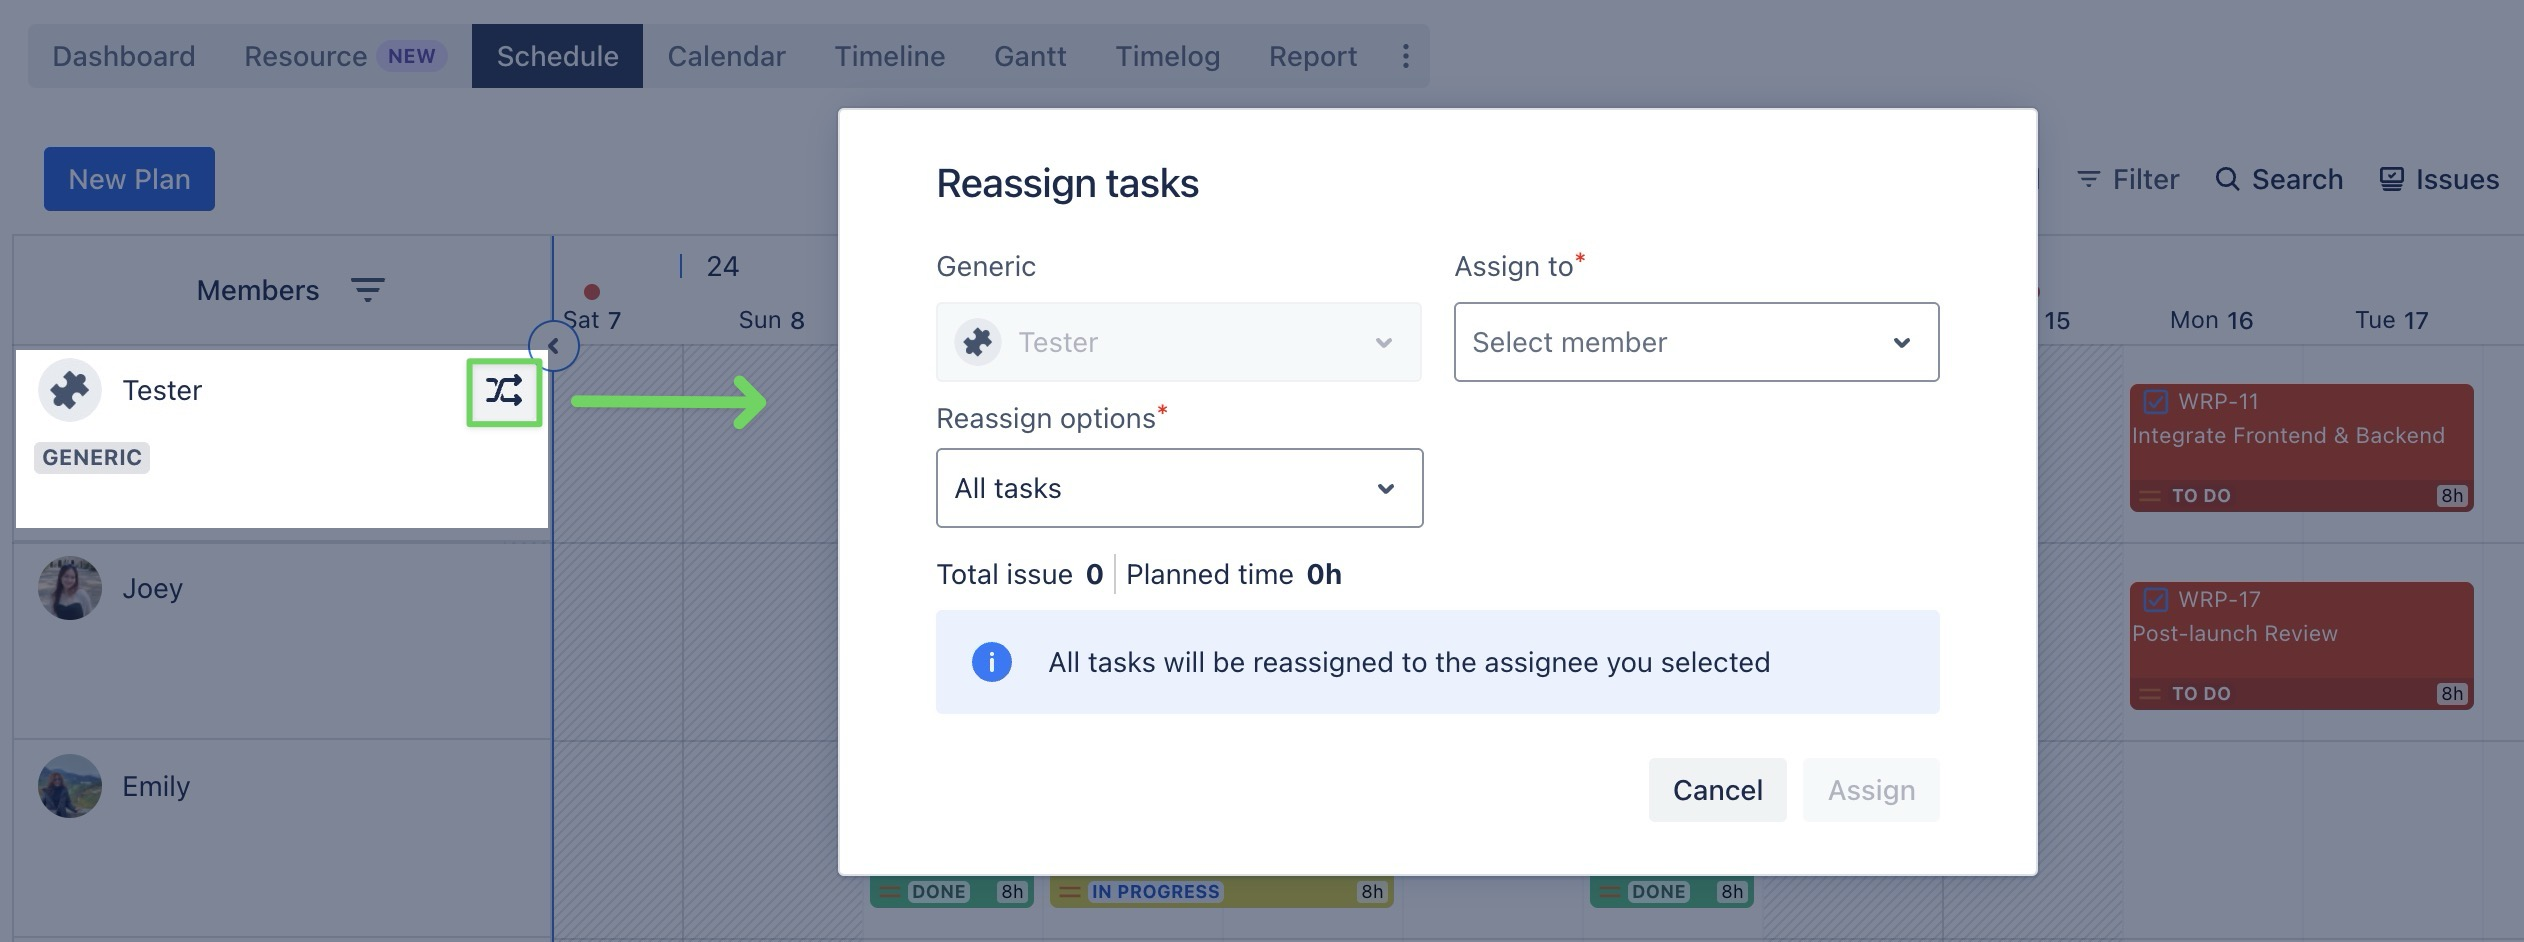Click the New Plan button
Screen dimensions: 2524x942
pyautogui.click(x=129, y=179)
